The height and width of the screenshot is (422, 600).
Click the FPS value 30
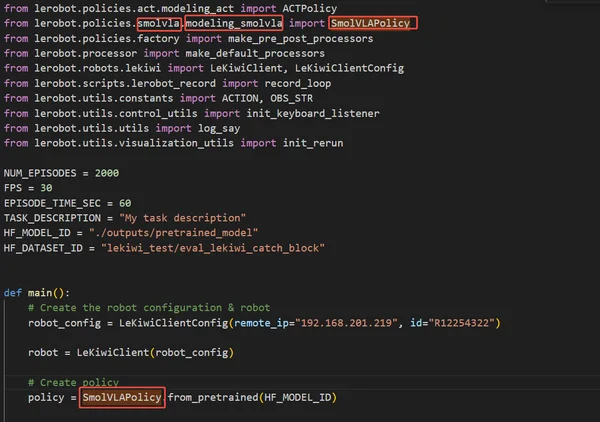tap(46, 188)
